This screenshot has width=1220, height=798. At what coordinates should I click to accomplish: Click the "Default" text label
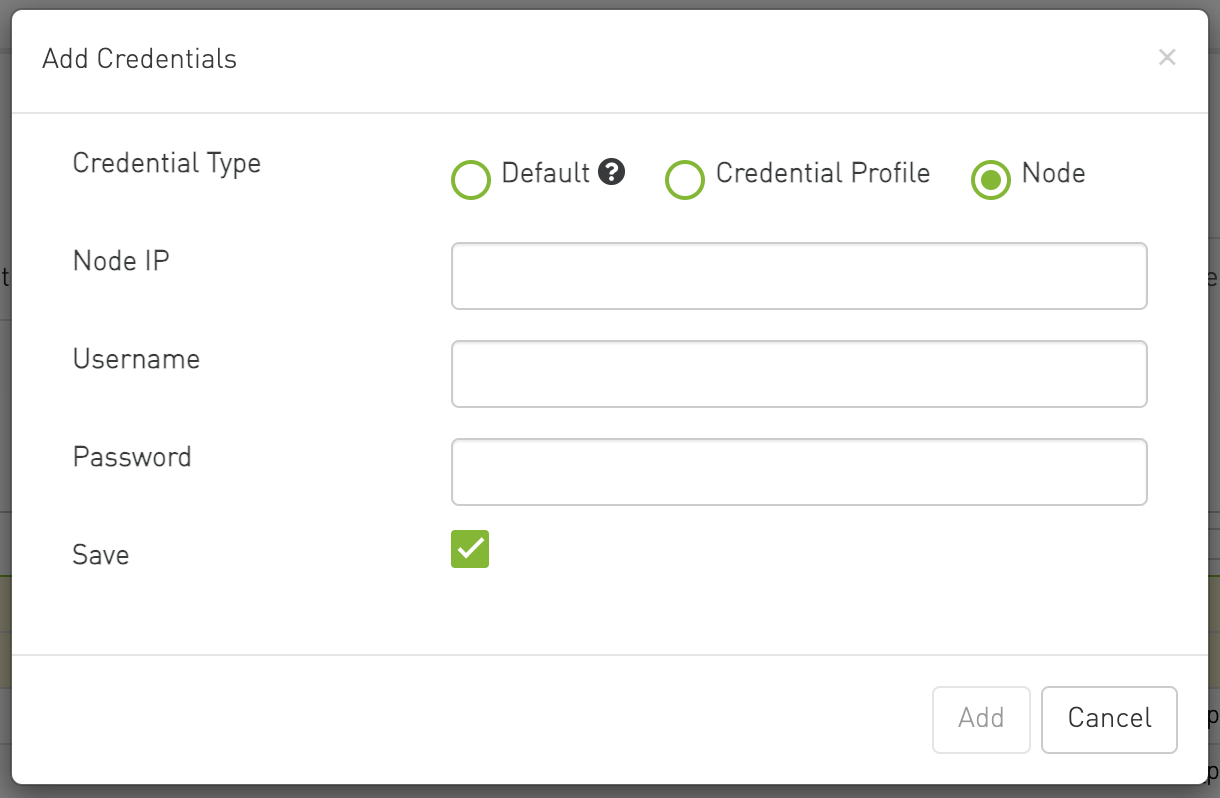pyautogui.click(x=546, y=173)
